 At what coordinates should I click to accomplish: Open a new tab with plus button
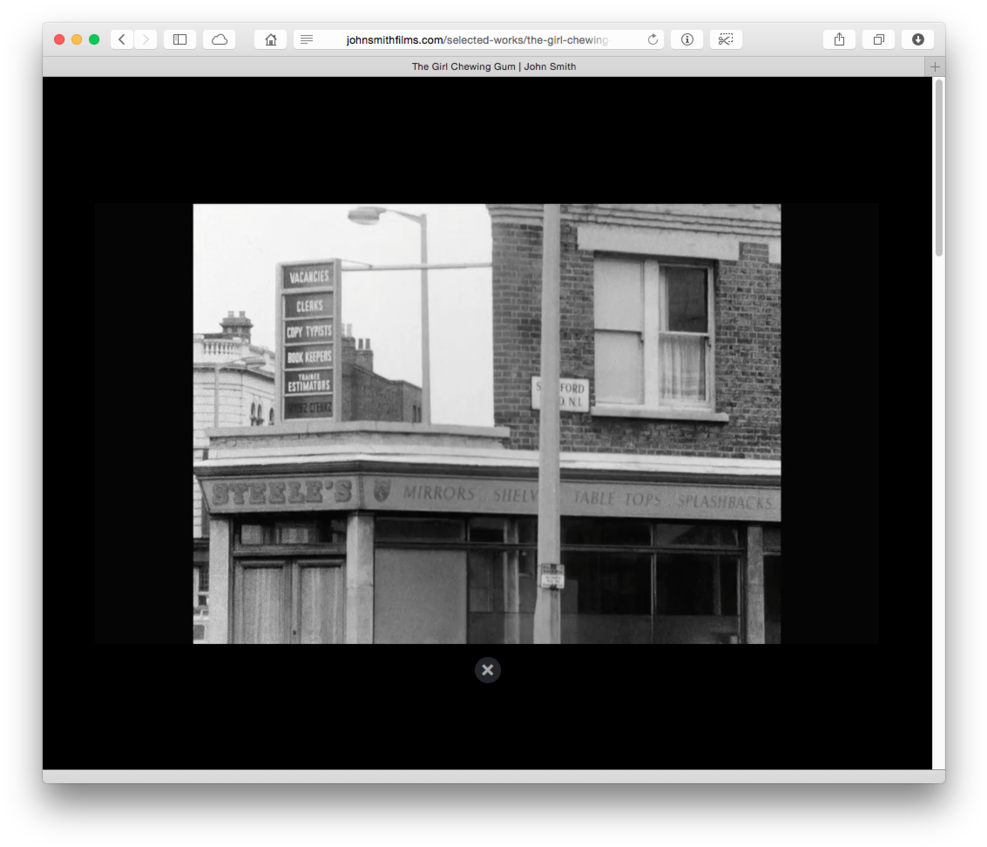tap(935, 67)
